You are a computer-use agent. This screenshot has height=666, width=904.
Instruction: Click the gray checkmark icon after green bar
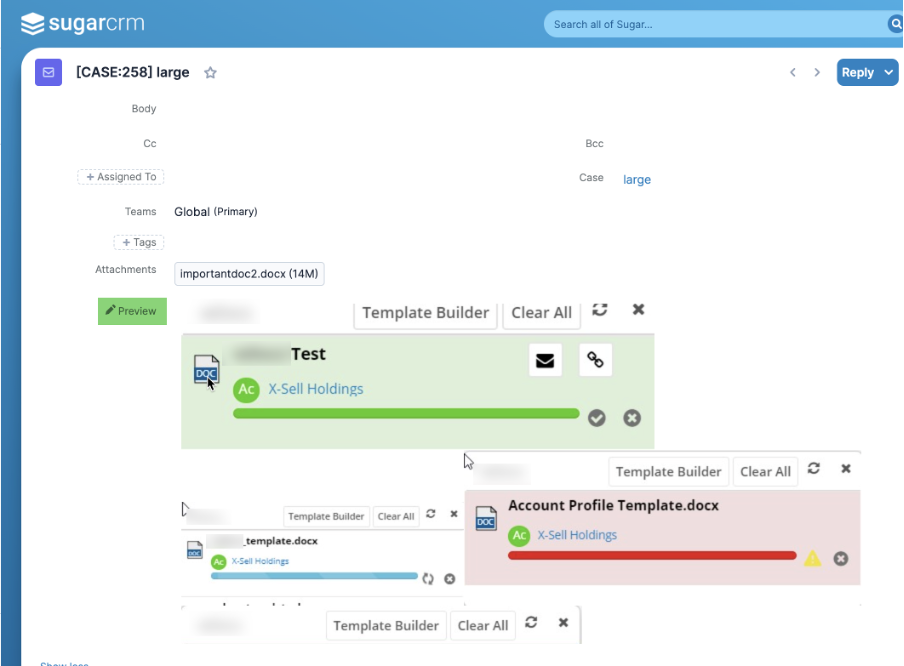coord(597,418)
